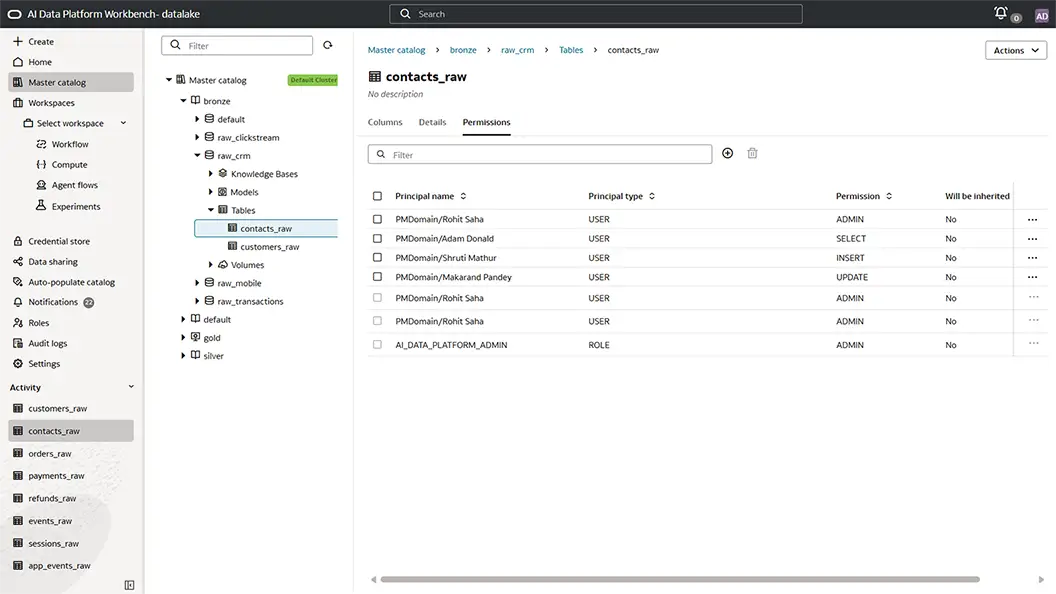
Task: Click the scroll right arrow of table
Action: (x=1041, y=579)
